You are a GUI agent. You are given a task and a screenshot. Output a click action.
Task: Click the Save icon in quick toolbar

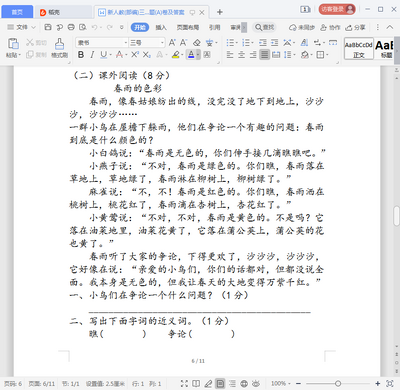48,27
